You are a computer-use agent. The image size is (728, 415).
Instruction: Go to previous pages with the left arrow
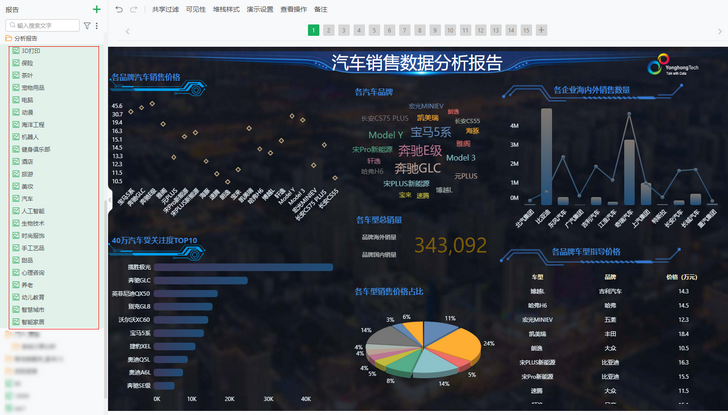coord(127,31)
